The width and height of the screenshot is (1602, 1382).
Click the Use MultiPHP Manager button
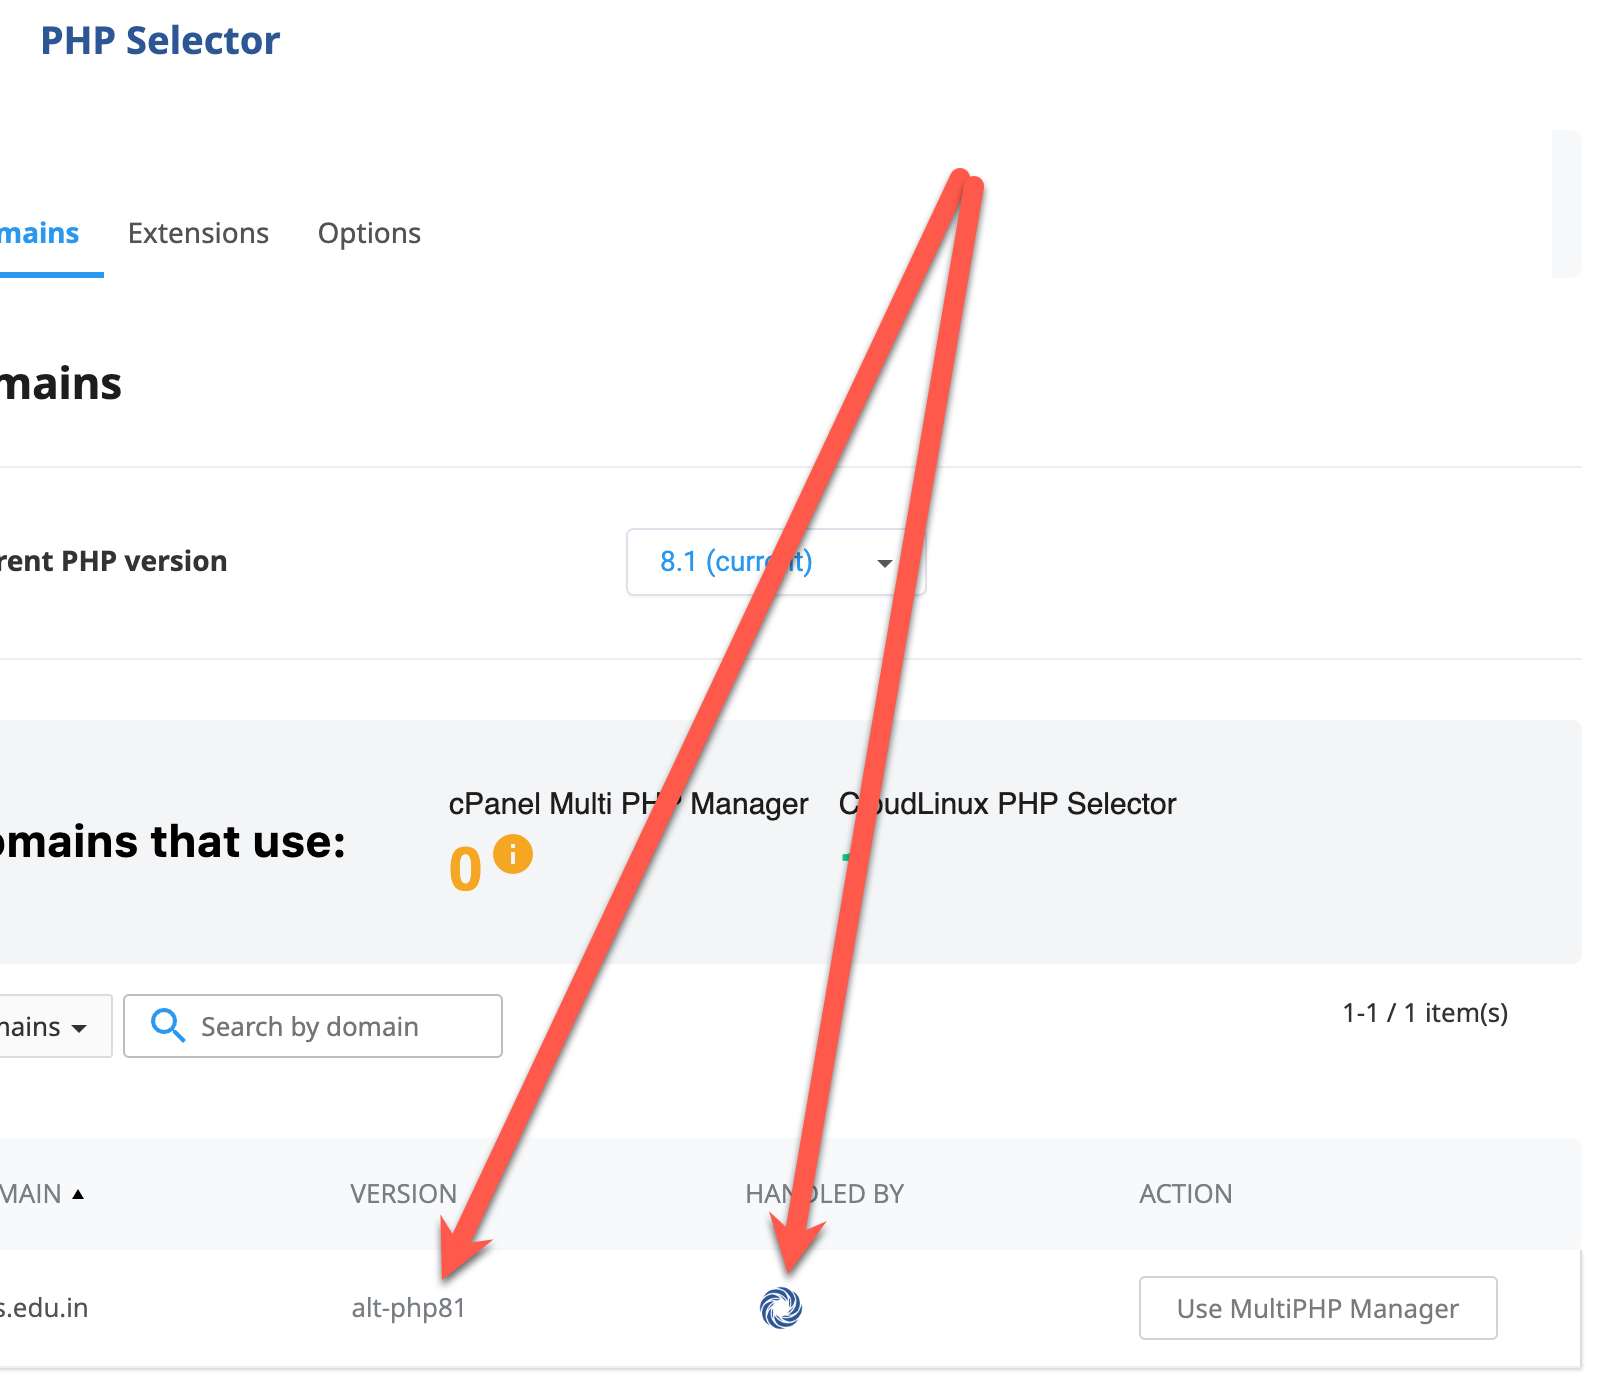(1318, 1308)
